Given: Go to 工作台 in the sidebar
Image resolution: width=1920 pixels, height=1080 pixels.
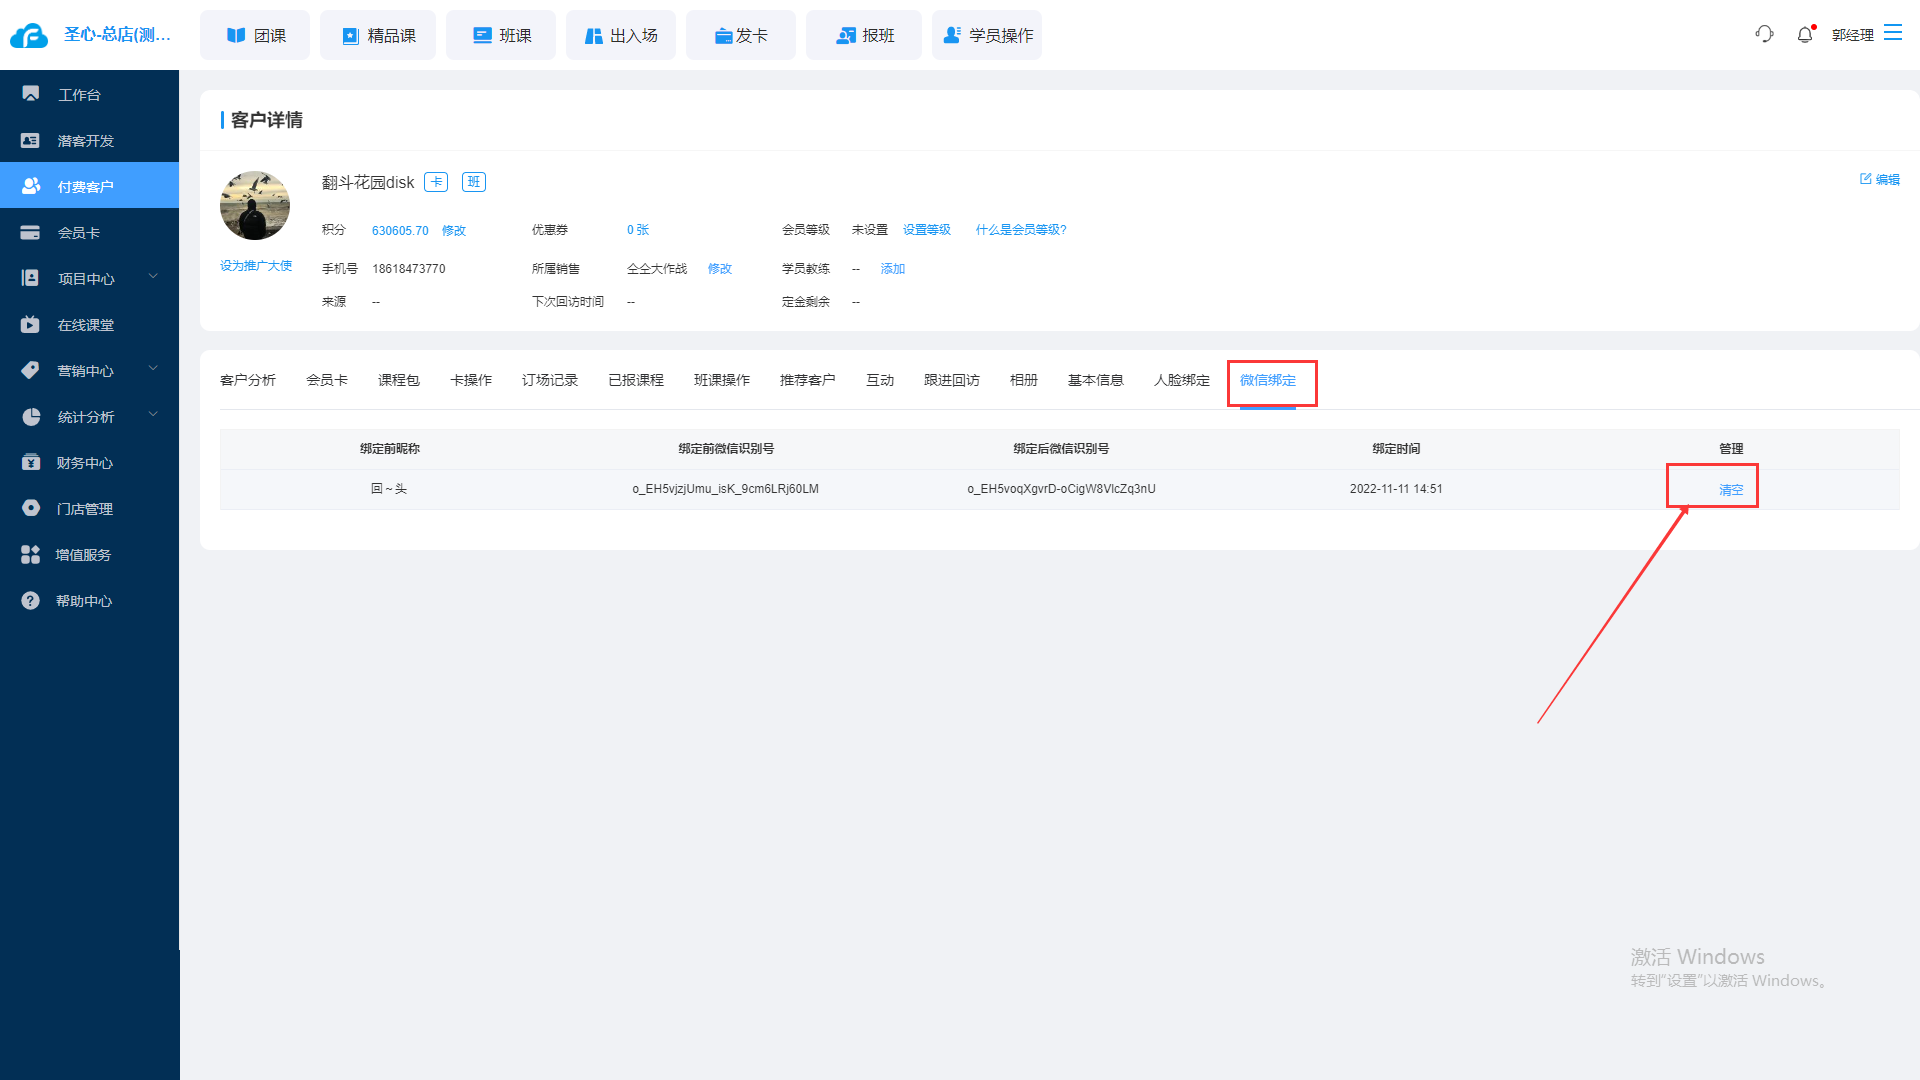Looking at the screenshot, I should click(89, 94).
